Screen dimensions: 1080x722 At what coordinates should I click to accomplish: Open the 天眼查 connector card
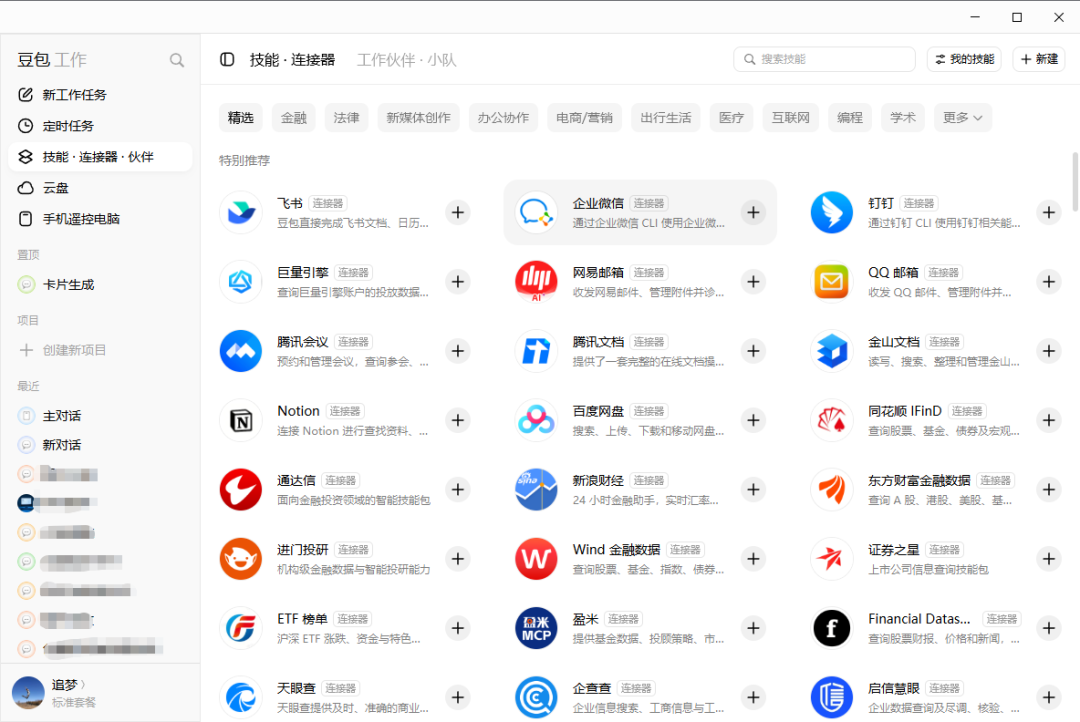click(x=347, y=697)
